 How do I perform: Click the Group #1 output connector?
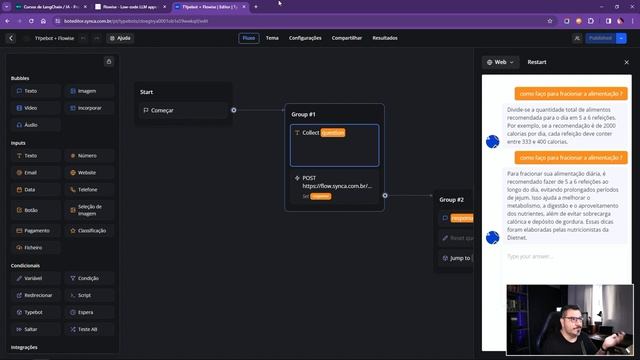coord(385,196)
